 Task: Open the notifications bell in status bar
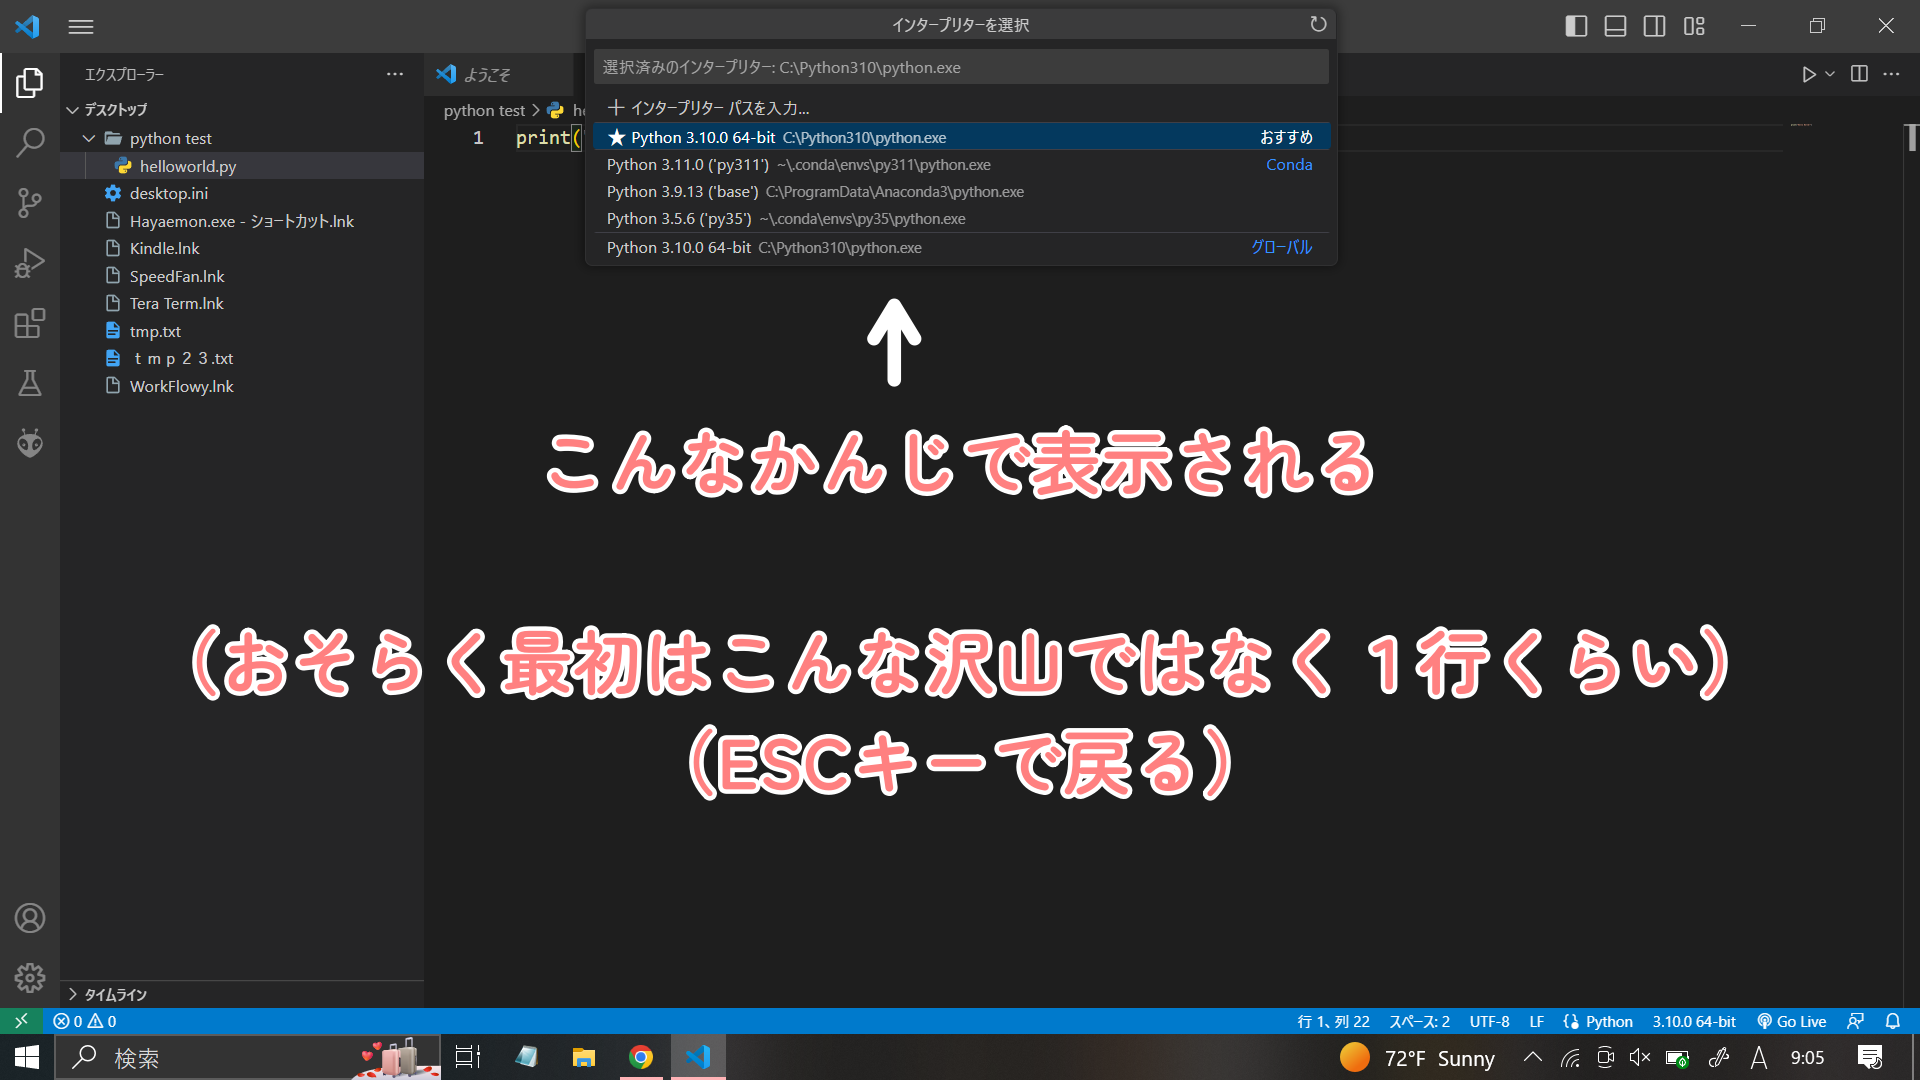[1892, 1021]
